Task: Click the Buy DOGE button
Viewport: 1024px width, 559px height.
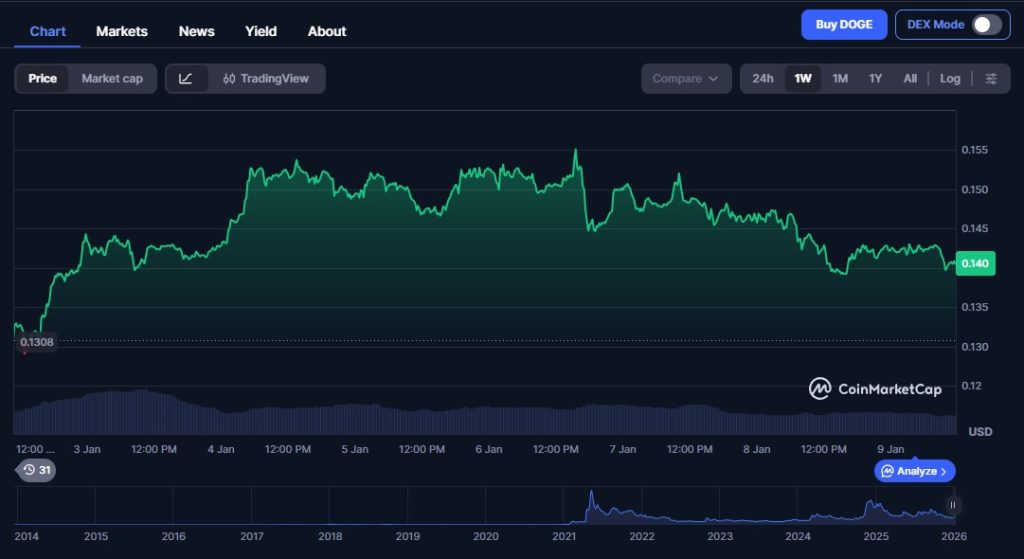Action: (x=844, y=25)
